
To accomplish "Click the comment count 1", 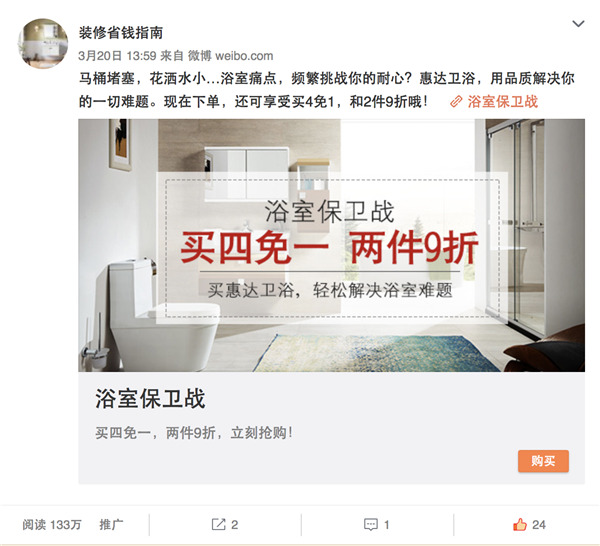I will (x=386, y=525).
